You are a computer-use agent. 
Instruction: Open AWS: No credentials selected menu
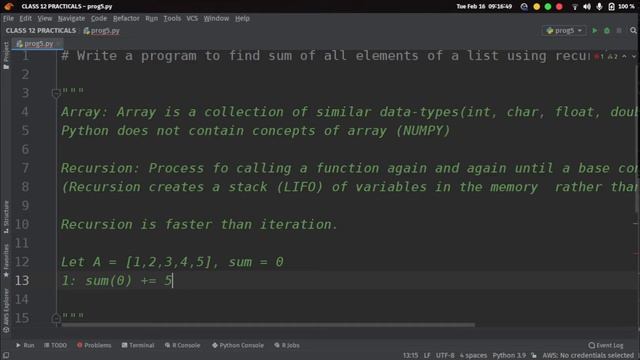click(x=588, y=356)
